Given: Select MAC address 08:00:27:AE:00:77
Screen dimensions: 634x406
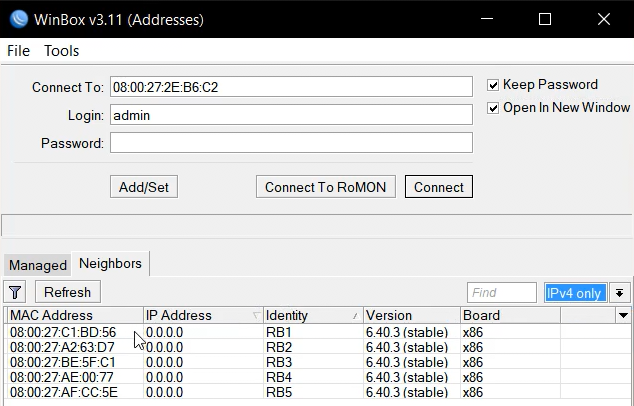Looking at the screenshot, I should [62, 377].
